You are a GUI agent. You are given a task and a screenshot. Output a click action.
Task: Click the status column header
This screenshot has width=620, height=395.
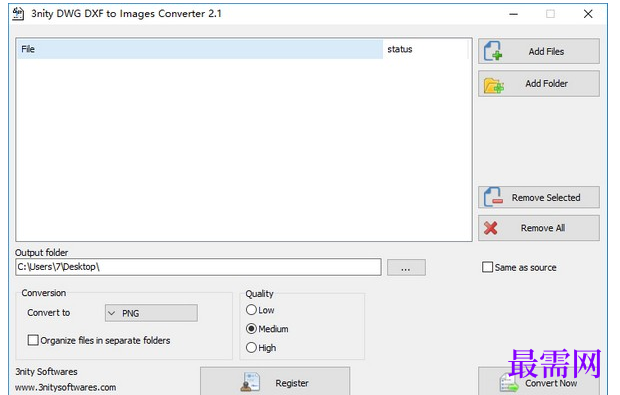tap(426, 49)
